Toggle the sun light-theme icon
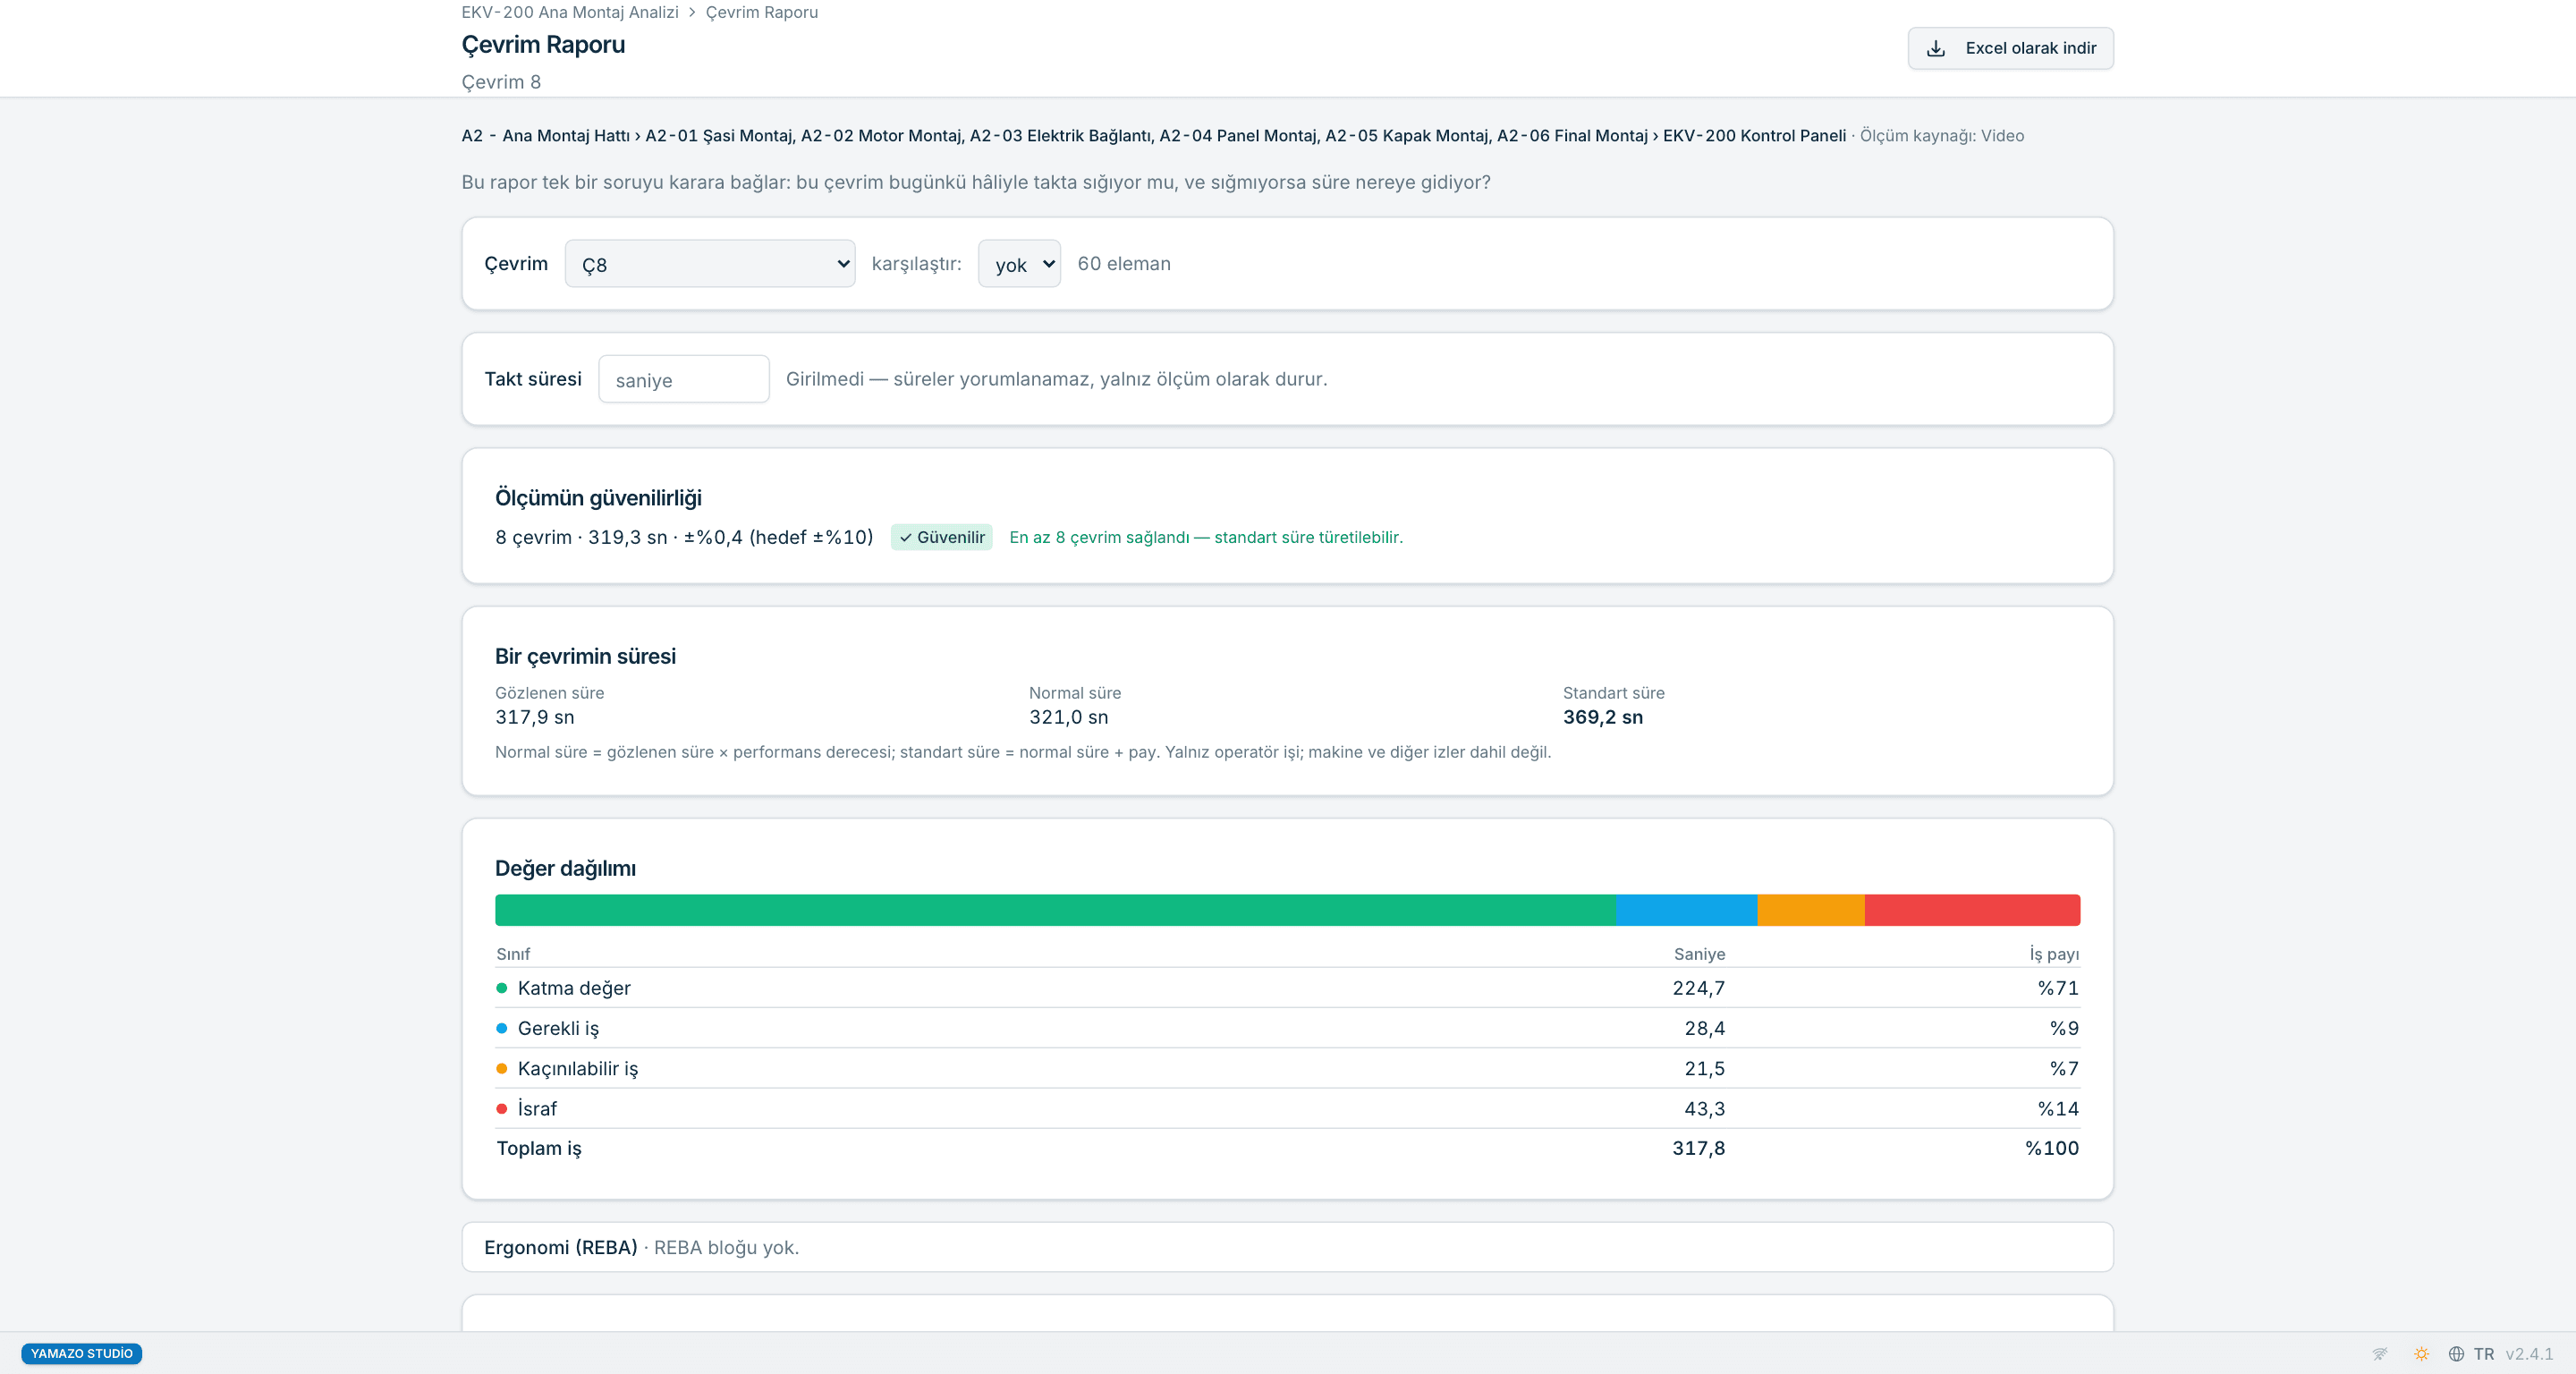Image resolution: width=2576 pixels, height=1374 pixels. point(2421,1353)
